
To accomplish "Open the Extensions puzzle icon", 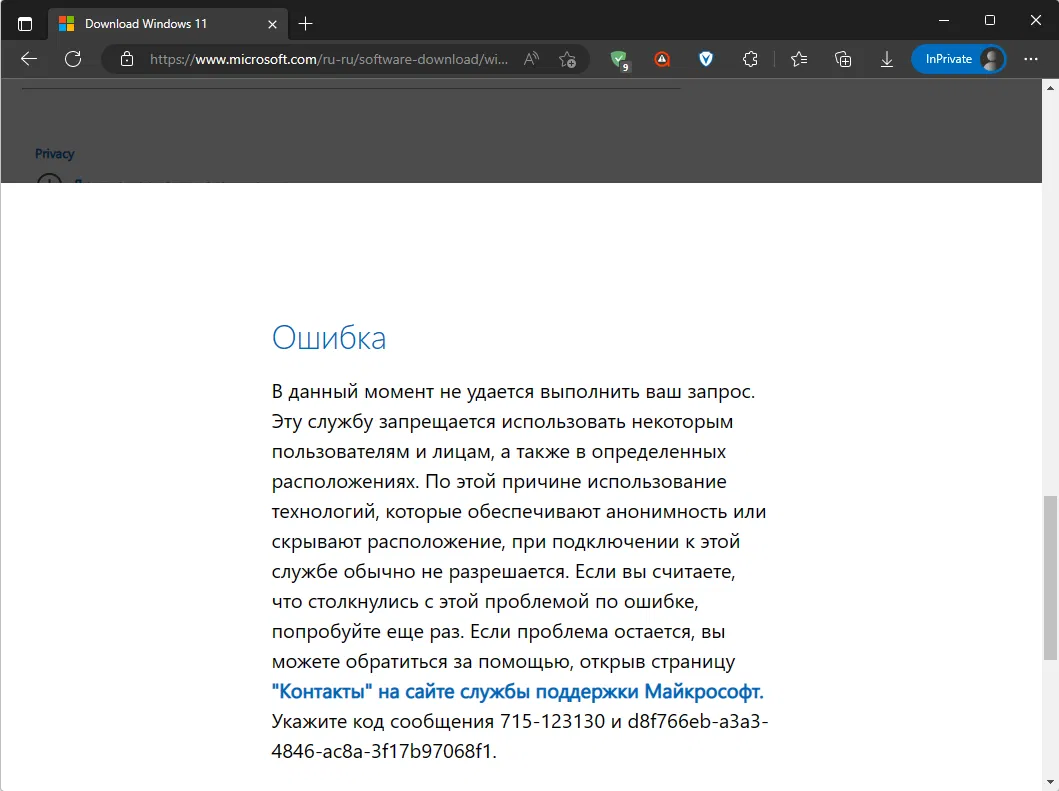I will click(750, 59).
